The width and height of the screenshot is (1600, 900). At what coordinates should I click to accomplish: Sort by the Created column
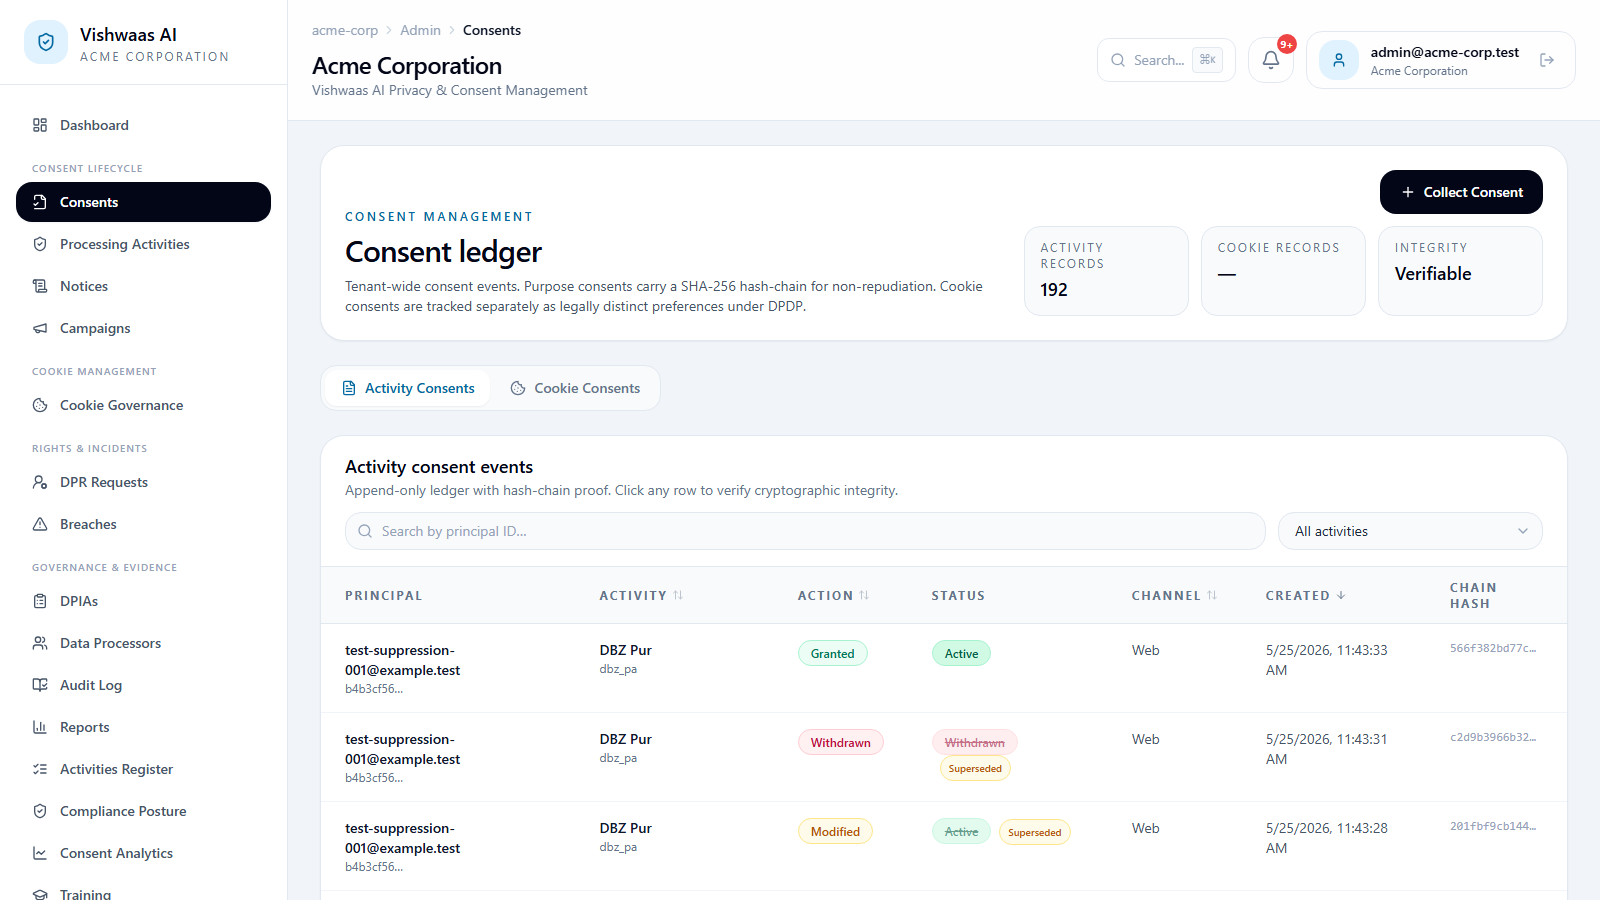(x=1305, y=595)
